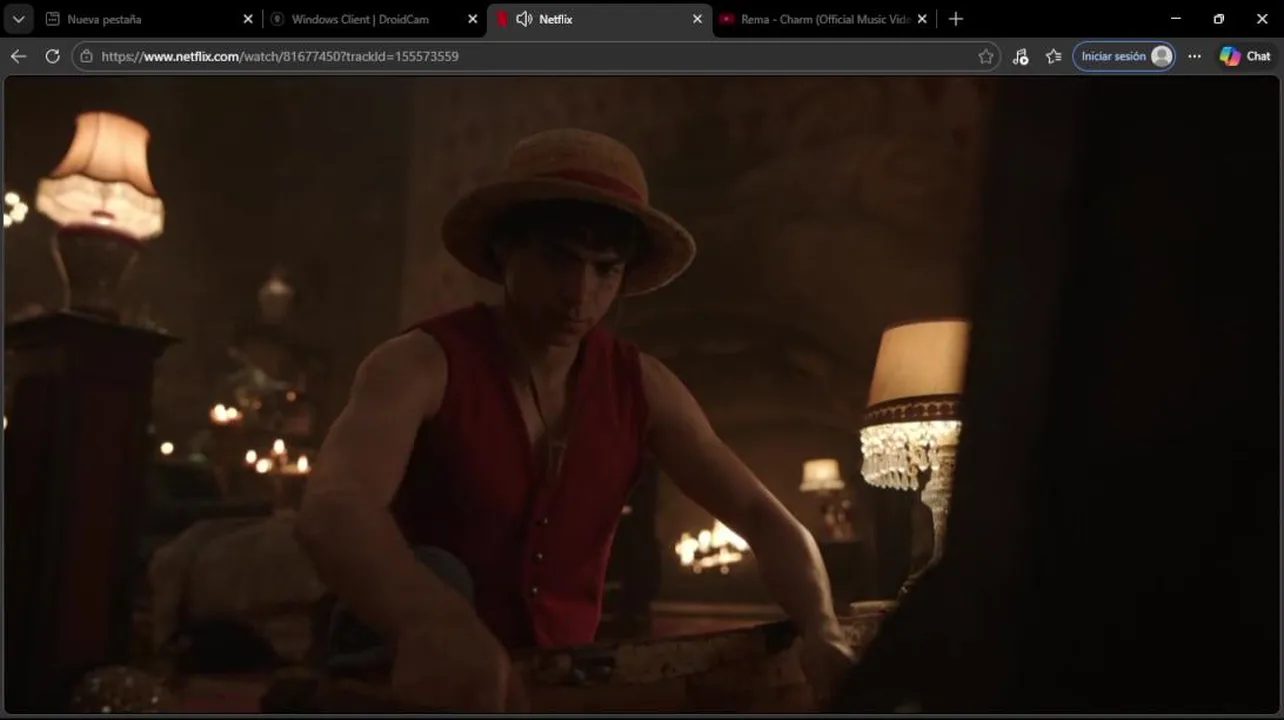The height and width of the screenshot is (720, 1284).
Task: Switch to Windows Client DroidCam tab
Action: point(375,19)
